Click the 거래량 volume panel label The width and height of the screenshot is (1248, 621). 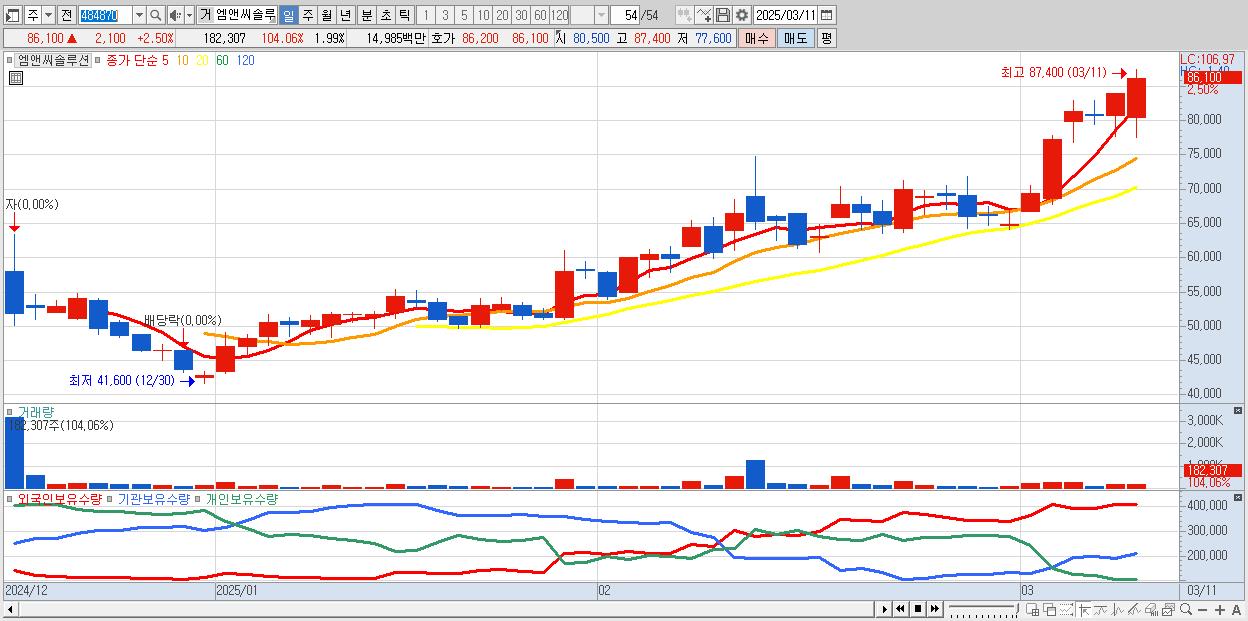(35, 411)
